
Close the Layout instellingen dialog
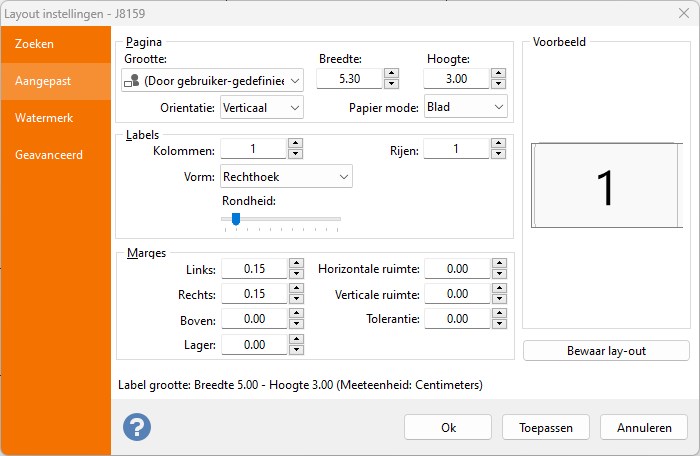684,13
